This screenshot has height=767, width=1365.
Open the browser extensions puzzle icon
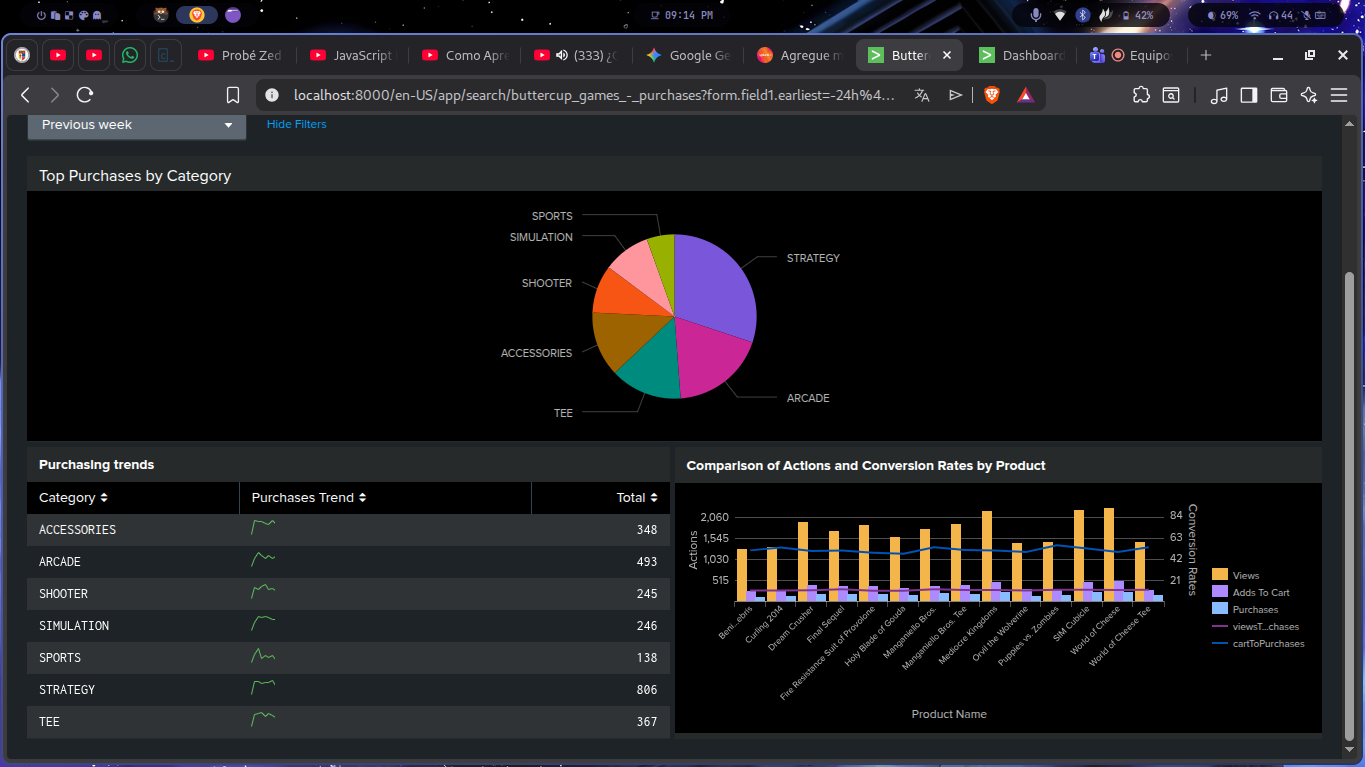tap(1141, 95)
